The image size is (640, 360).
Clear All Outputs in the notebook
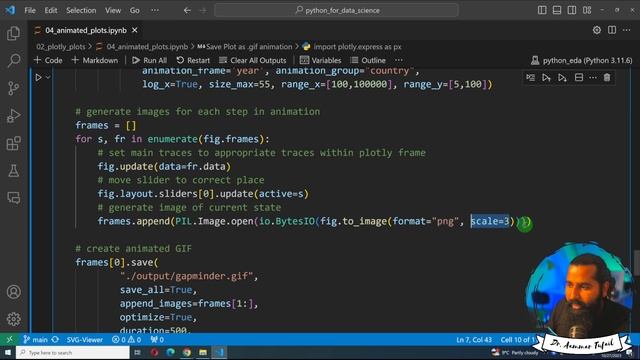(x=253, y=60)
